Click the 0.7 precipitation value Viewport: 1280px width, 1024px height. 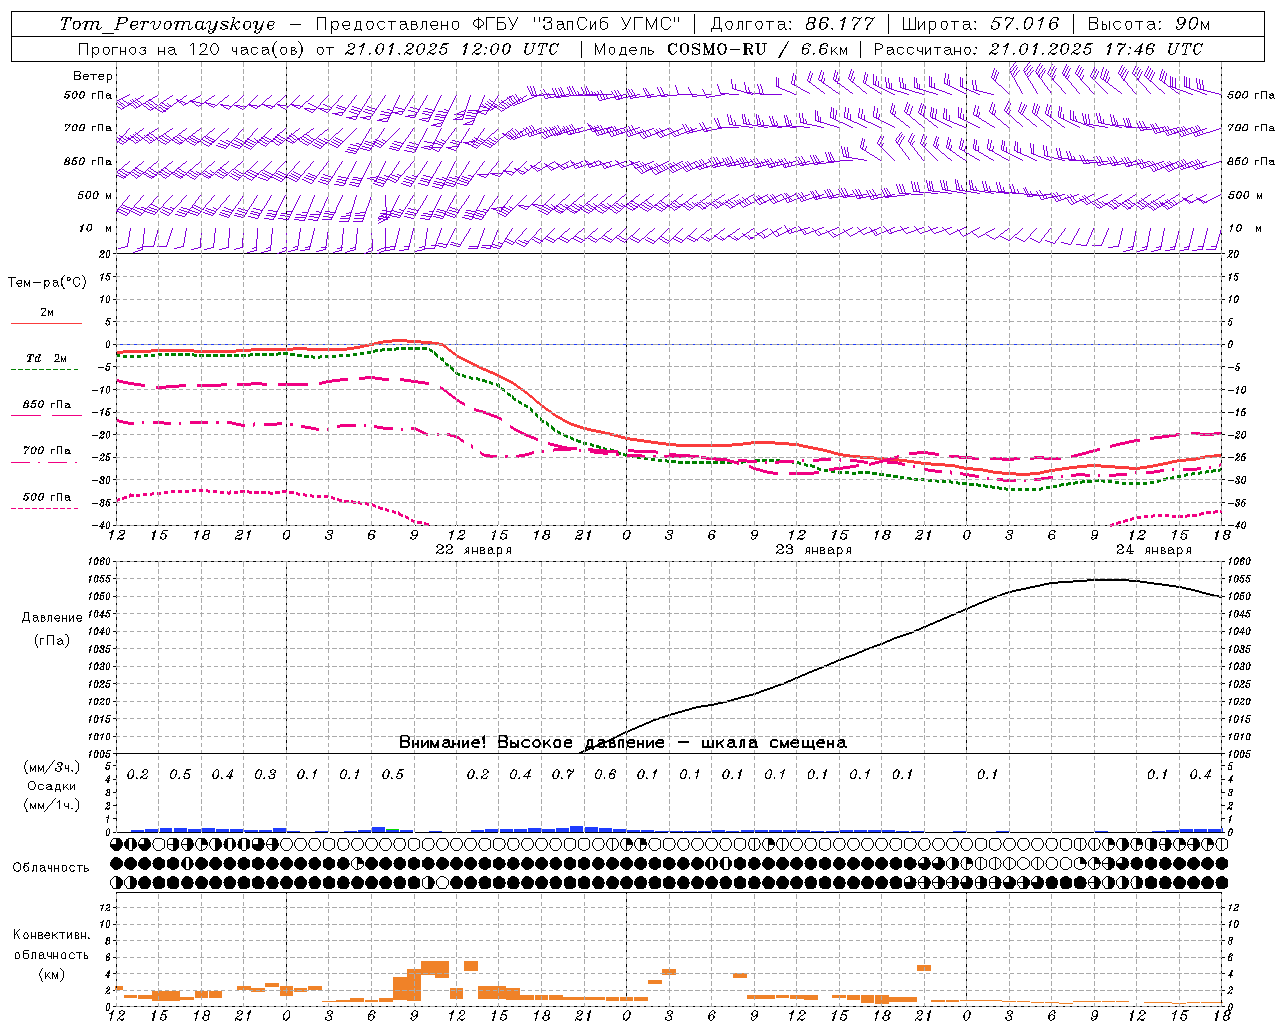coord(563,775)
